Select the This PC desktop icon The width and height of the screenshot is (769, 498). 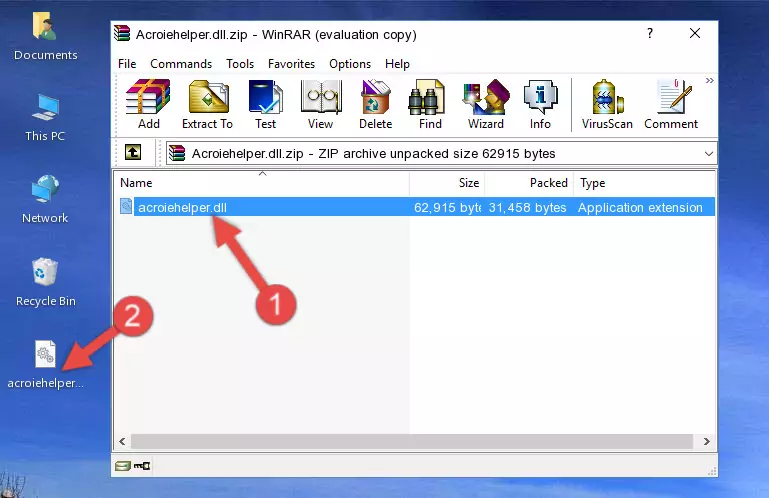[x=45, y=118]
